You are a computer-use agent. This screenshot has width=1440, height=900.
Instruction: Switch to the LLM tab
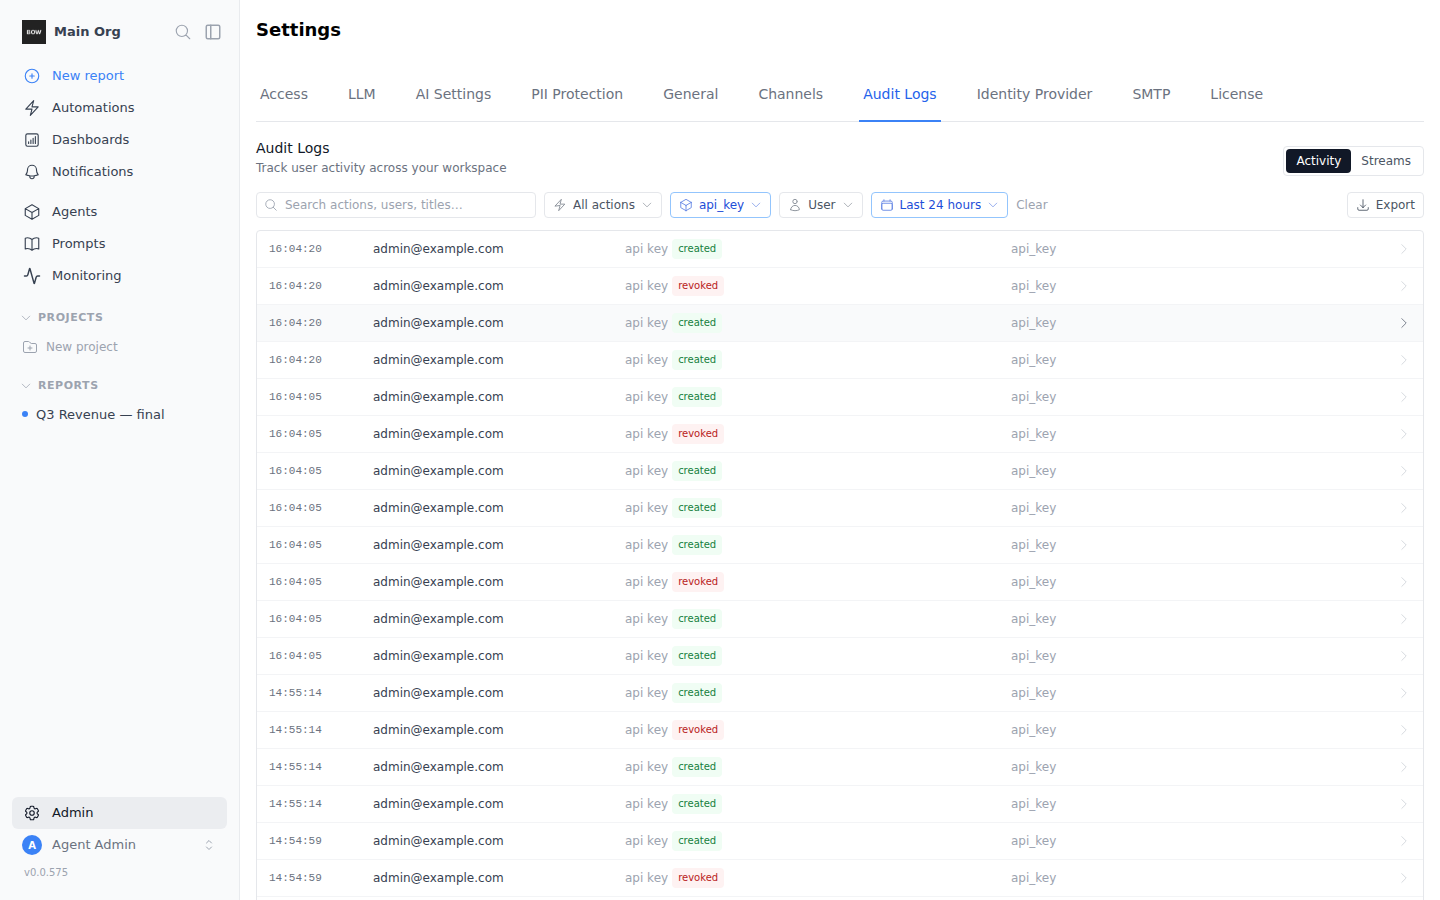pos(362,94)
